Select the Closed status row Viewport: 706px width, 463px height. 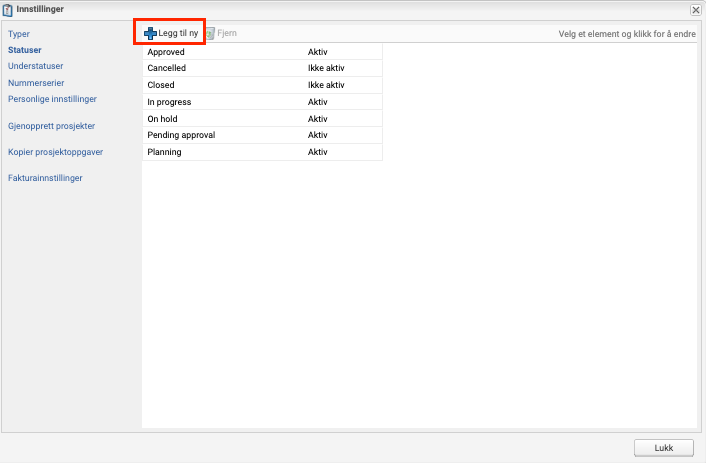tap(161, 85)
